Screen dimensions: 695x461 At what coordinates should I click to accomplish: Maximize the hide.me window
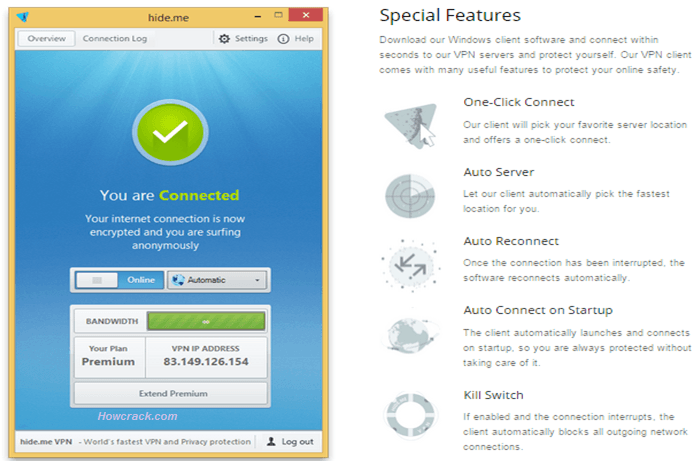[x=278, y=15]
